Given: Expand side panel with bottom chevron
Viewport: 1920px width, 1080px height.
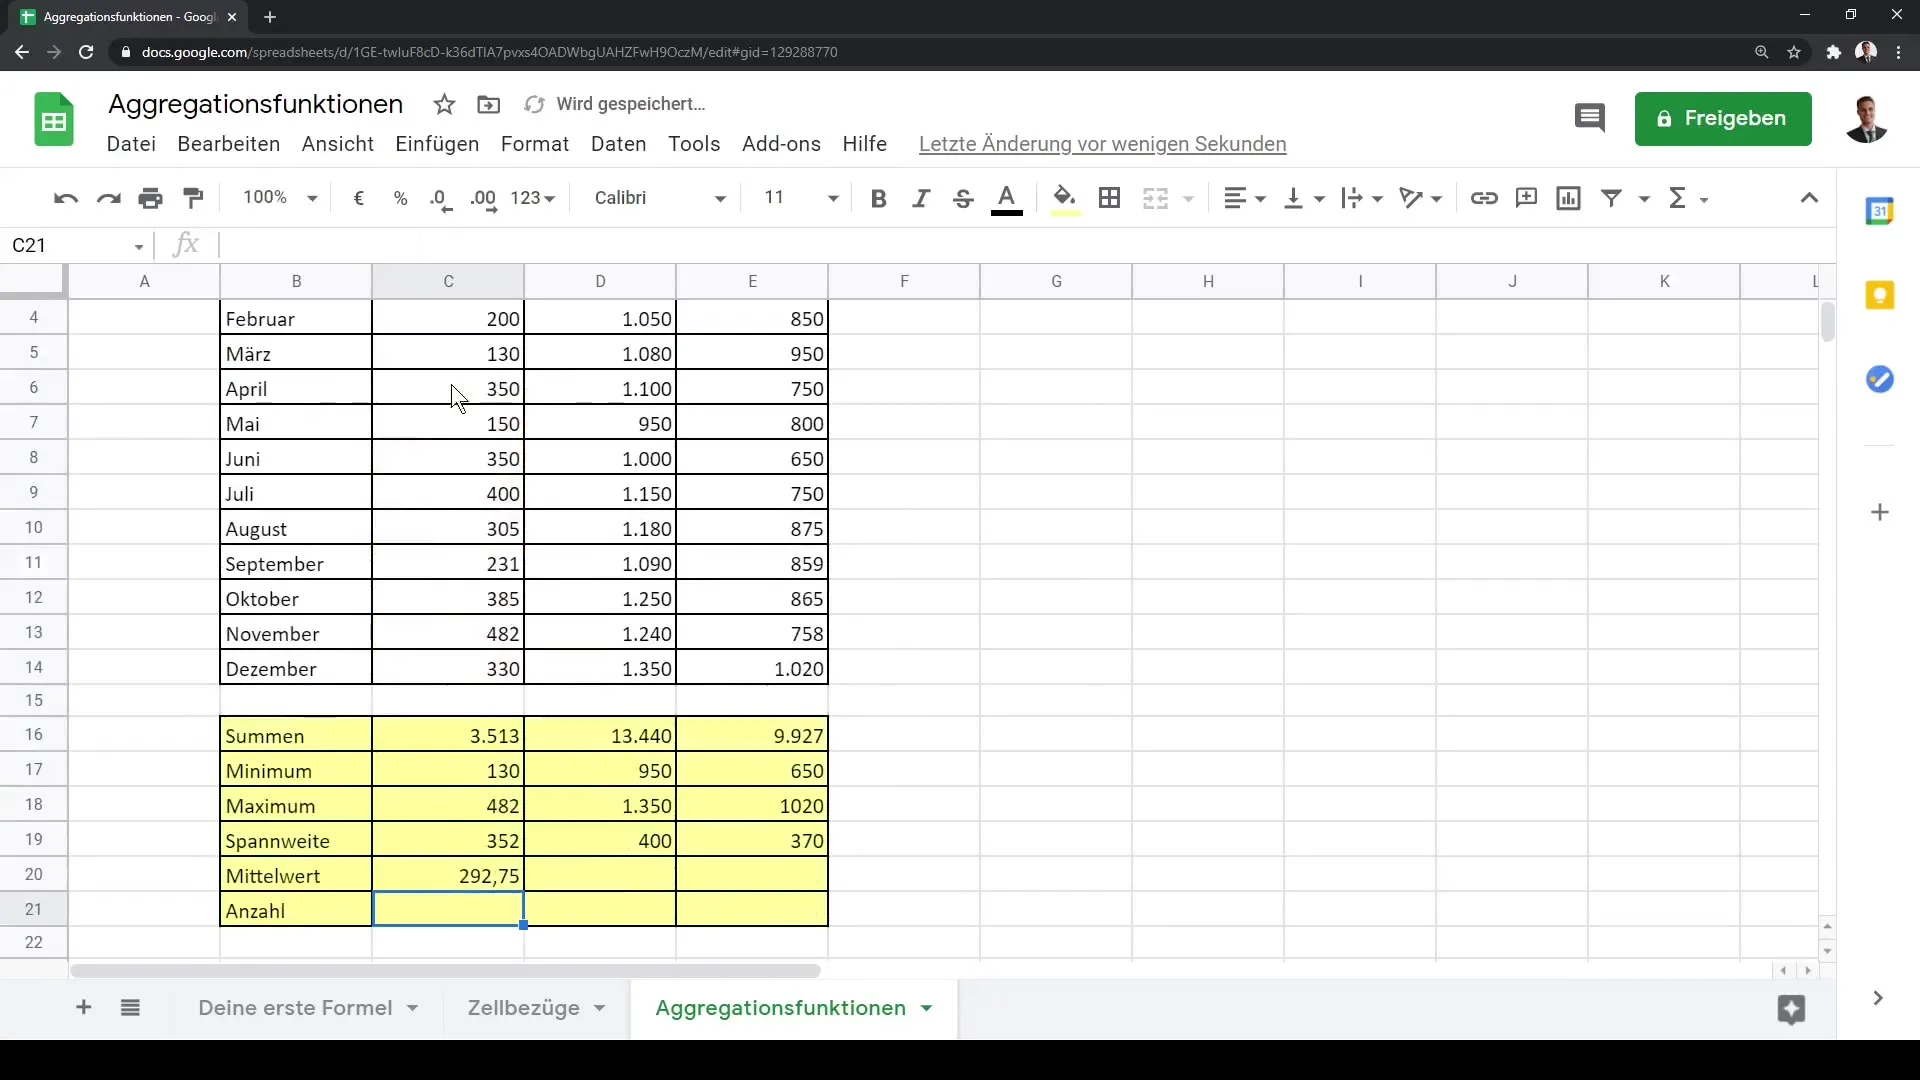Looking at the screenshot, I should pyautogui.click(x=1878, y=998).
